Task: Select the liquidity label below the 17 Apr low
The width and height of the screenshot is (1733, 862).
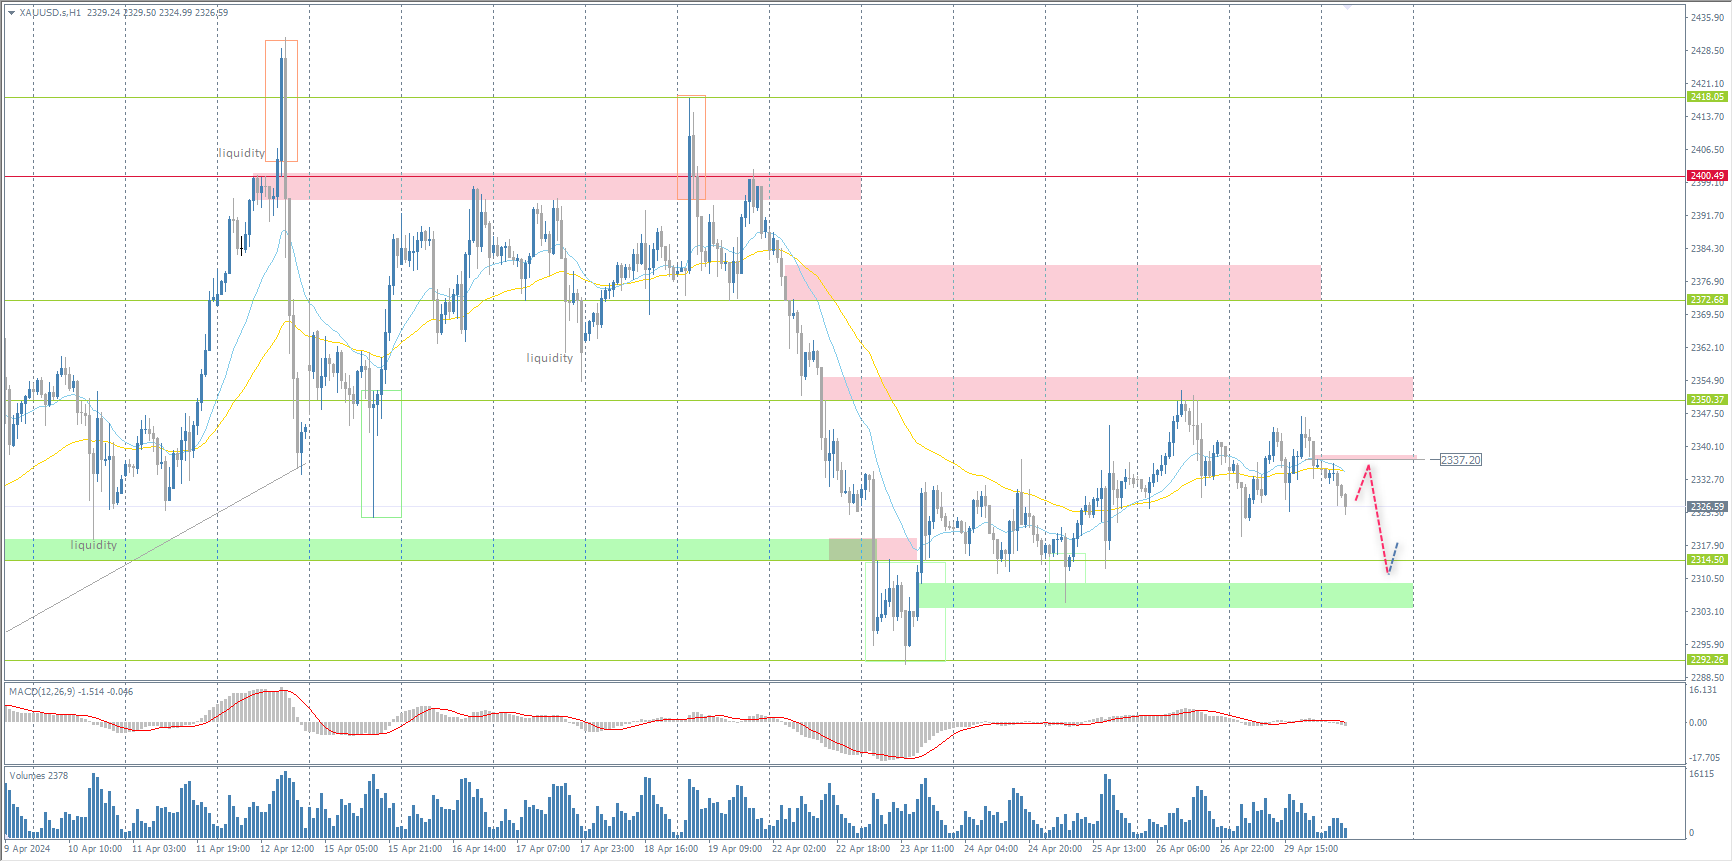Action: (x=550, y=358)
